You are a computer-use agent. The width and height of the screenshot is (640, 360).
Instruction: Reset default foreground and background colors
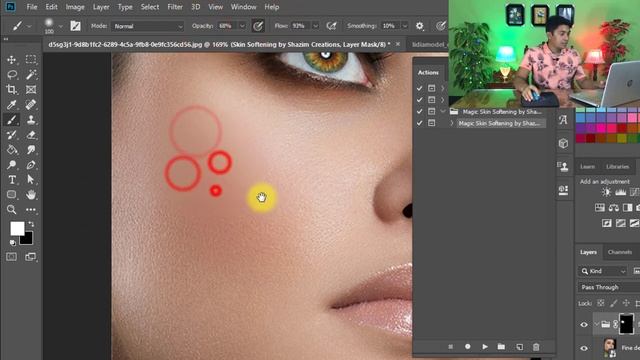(13, 243)
